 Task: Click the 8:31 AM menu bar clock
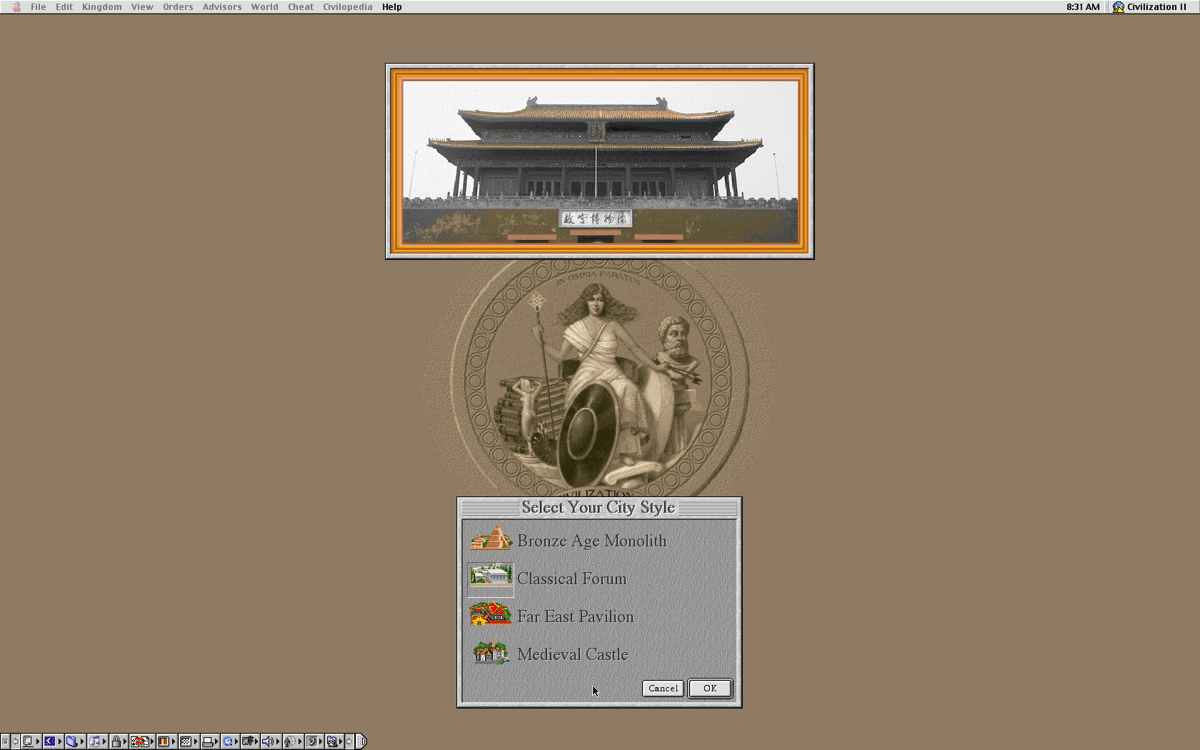tap(1083, 7)
